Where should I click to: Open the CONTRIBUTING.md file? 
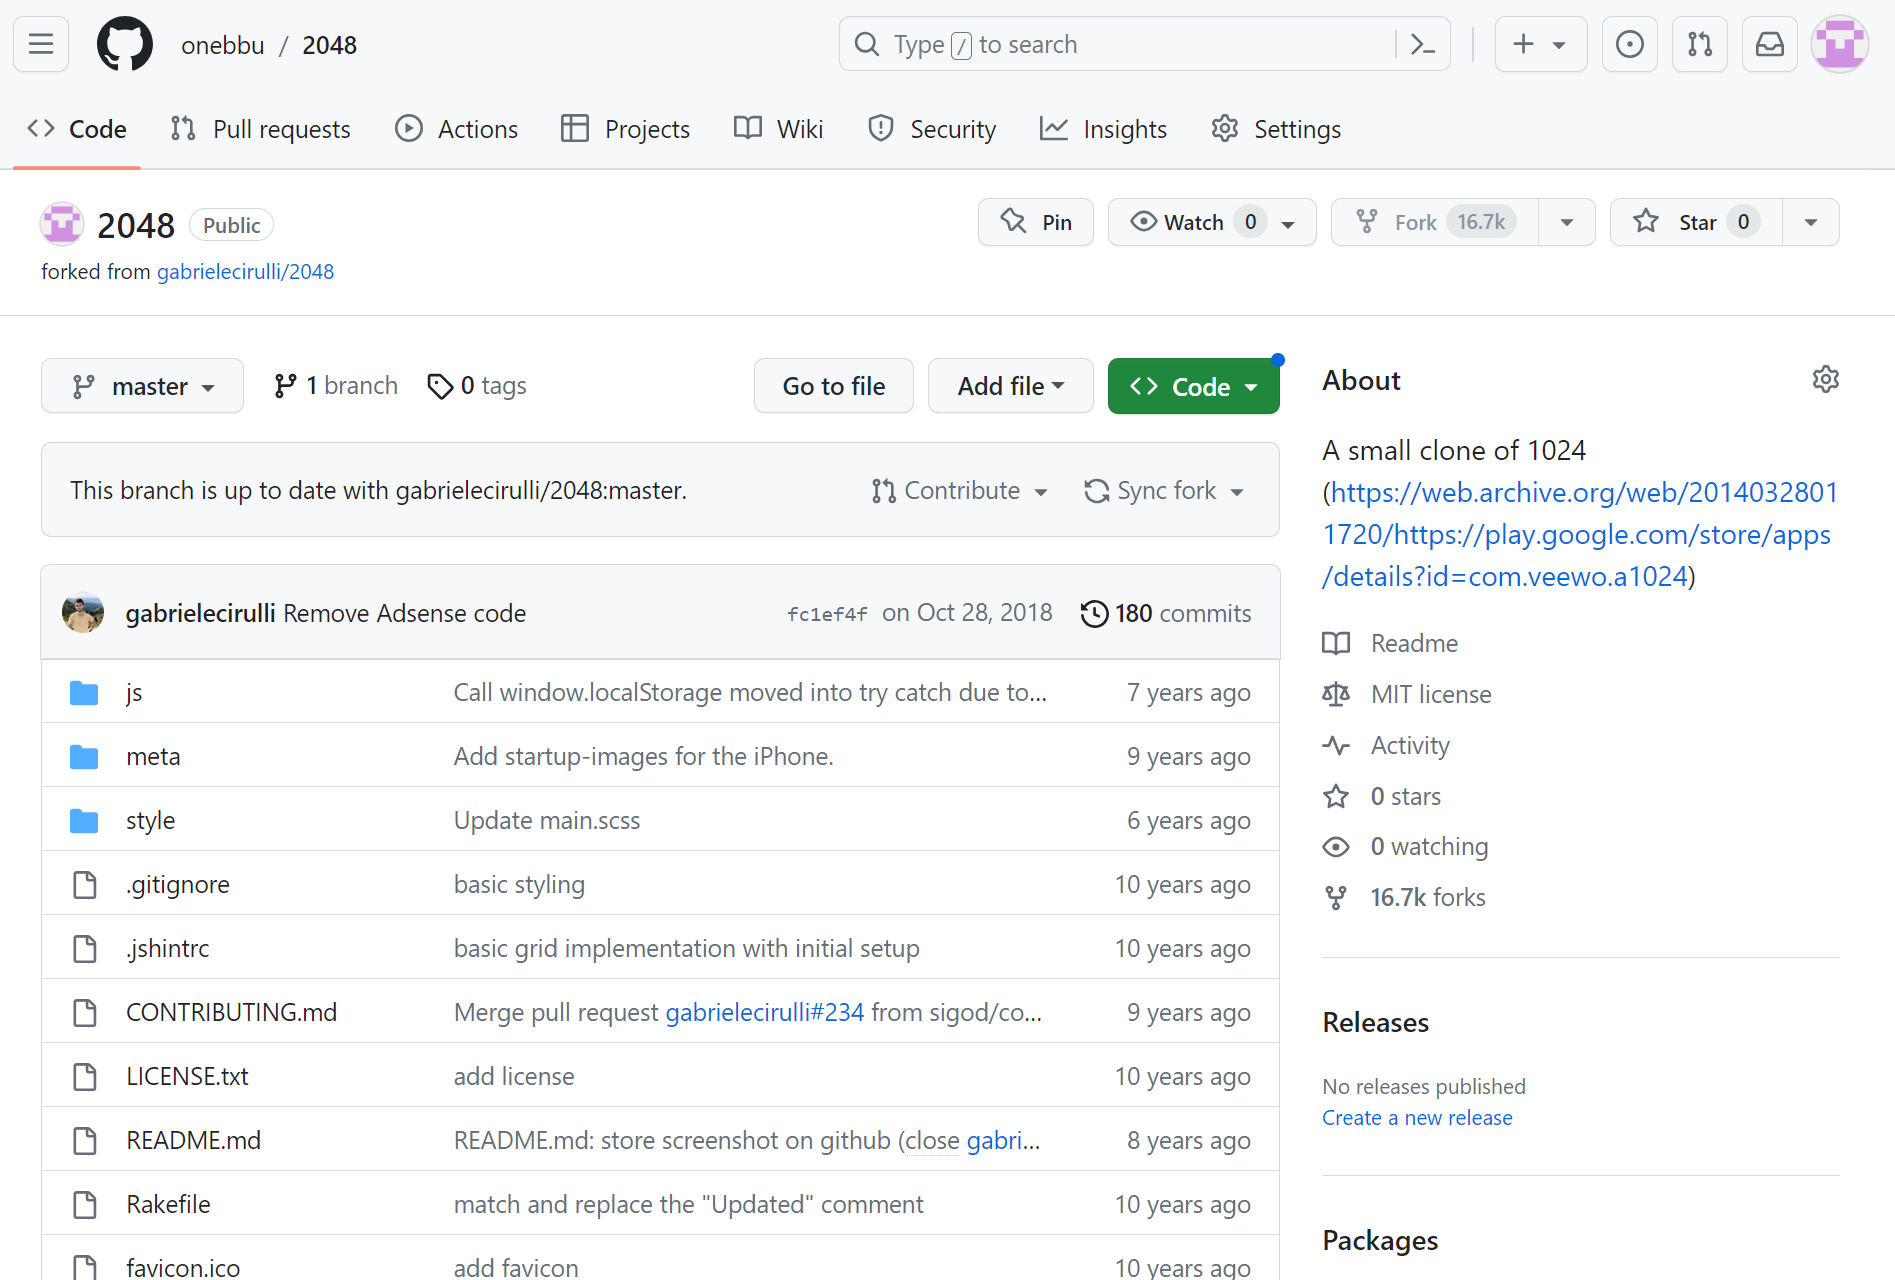click(231, 1012)
